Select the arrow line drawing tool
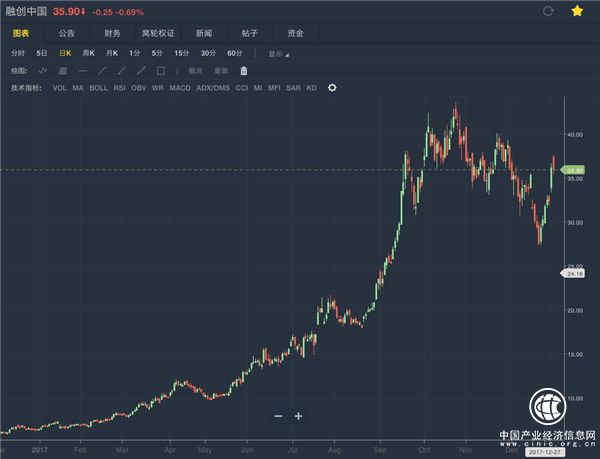 [x=140, y=71]
